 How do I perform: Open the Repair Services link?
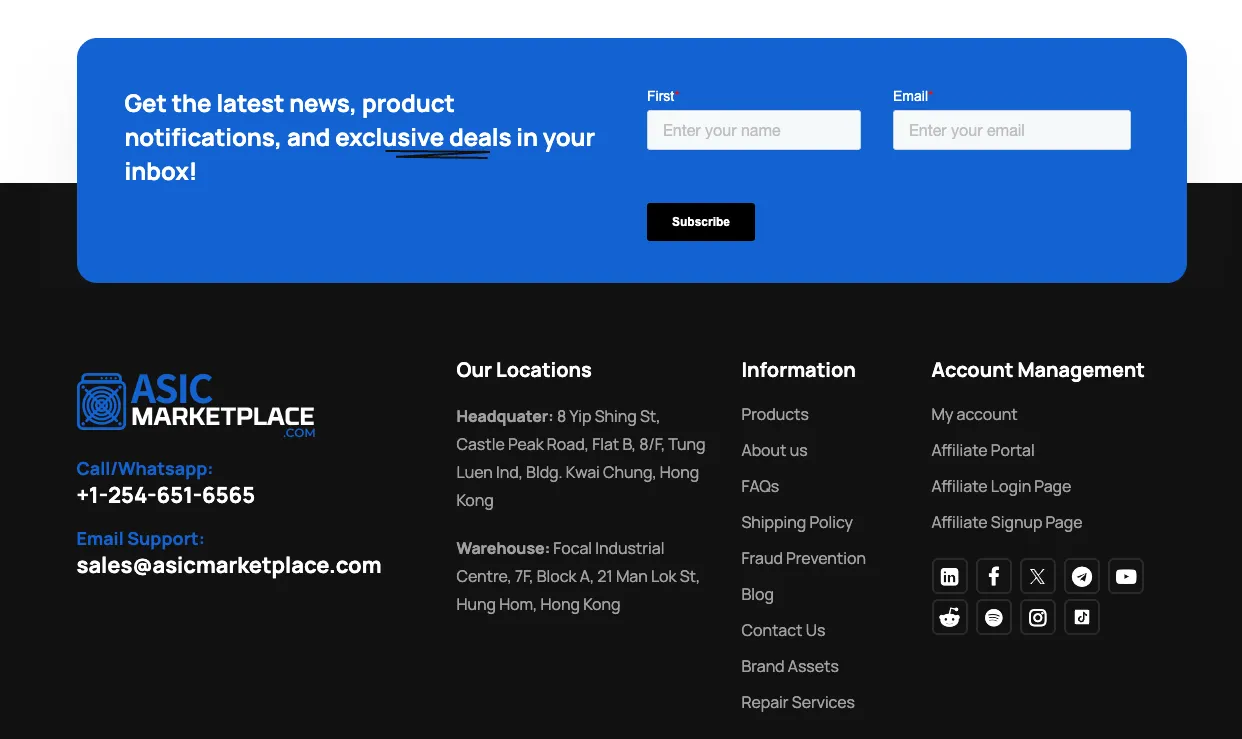[x=798, y=702]
